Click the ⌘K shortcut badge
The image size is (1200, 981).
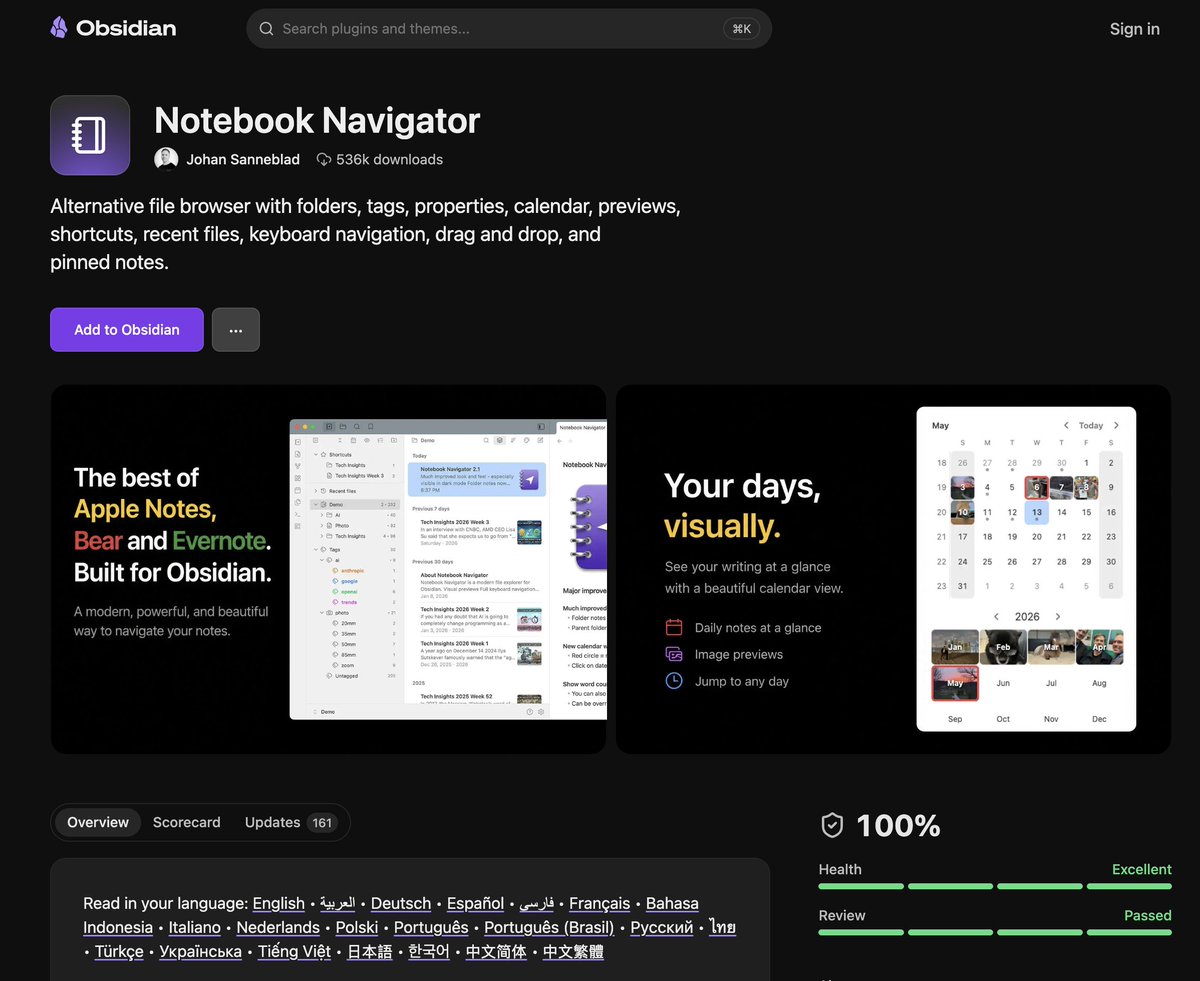click(741, 29)
